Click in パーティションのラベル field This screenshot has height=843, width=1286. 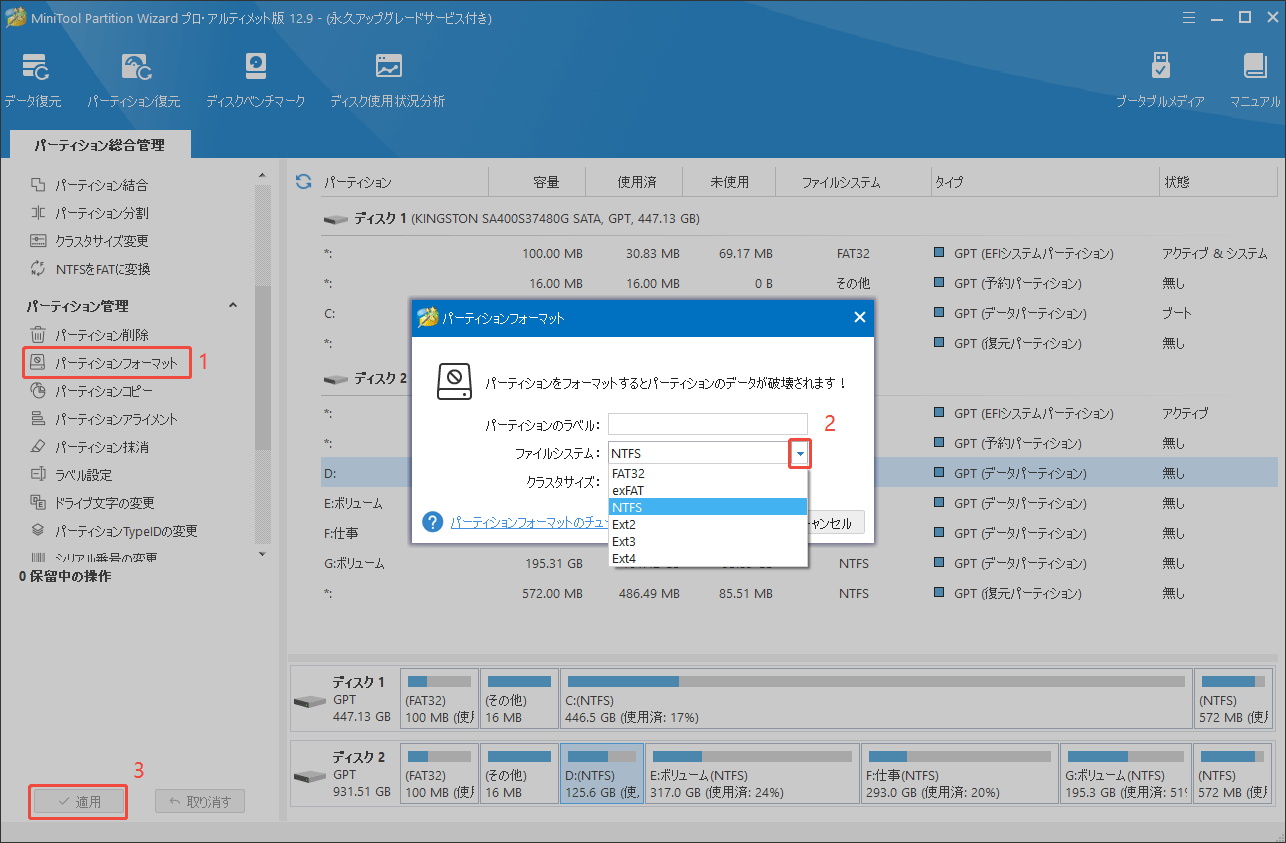pos(707,425)
